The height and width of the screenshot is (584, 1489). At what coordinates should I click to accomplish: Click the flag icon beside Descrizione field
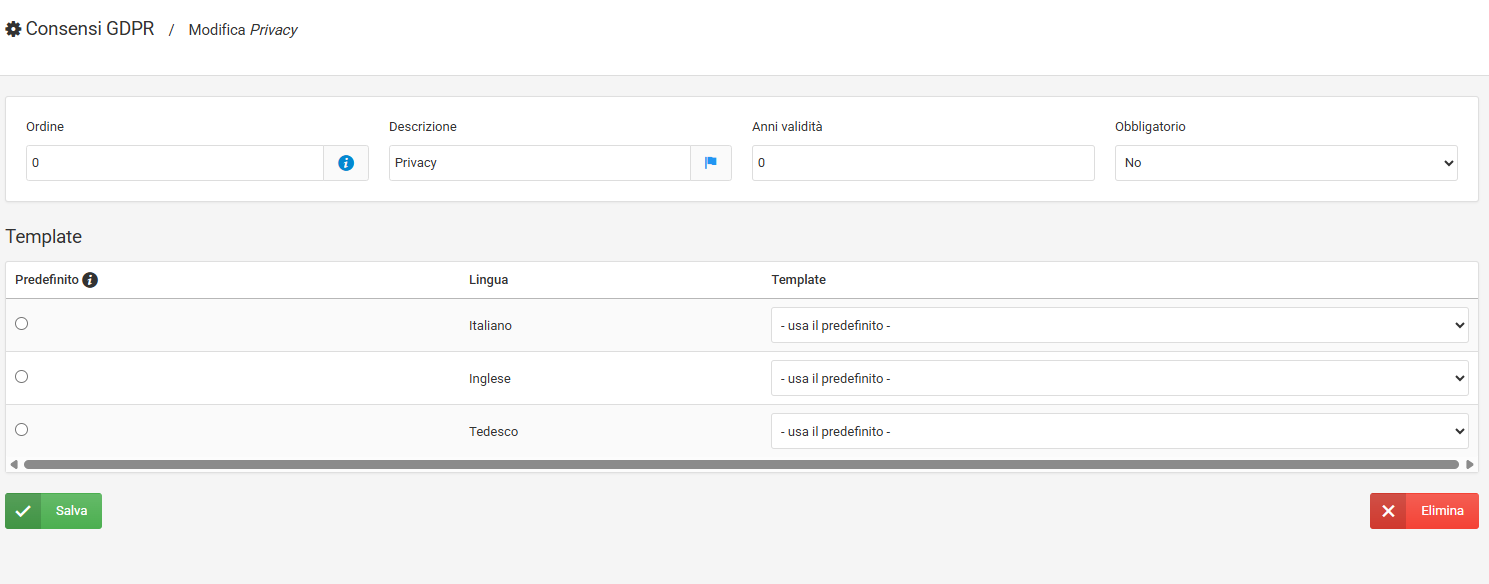[711, 163]
